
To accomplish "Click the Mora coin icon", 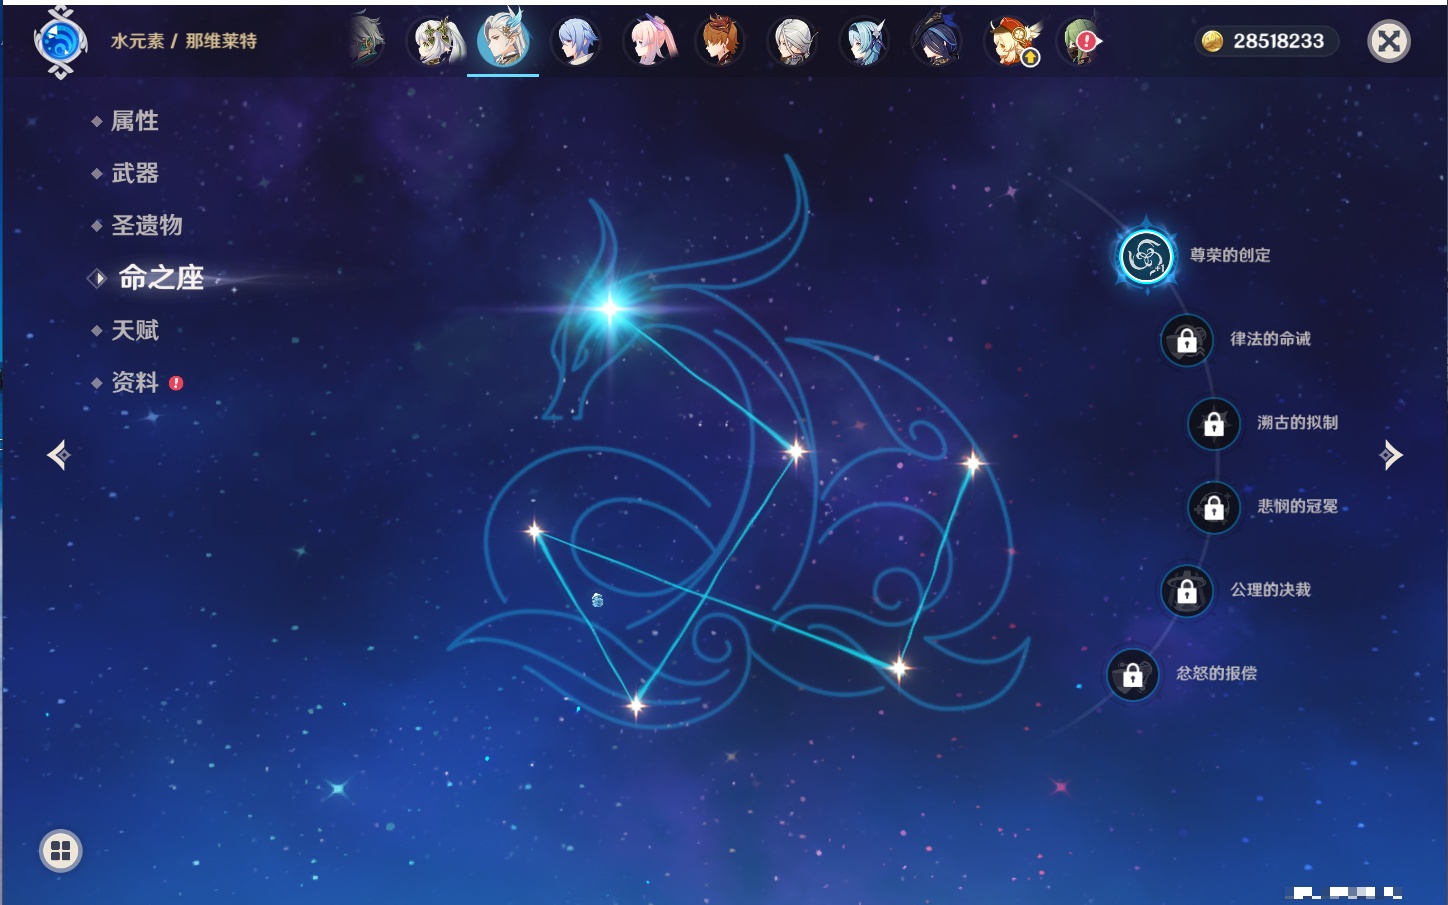I will [1212, 41].
